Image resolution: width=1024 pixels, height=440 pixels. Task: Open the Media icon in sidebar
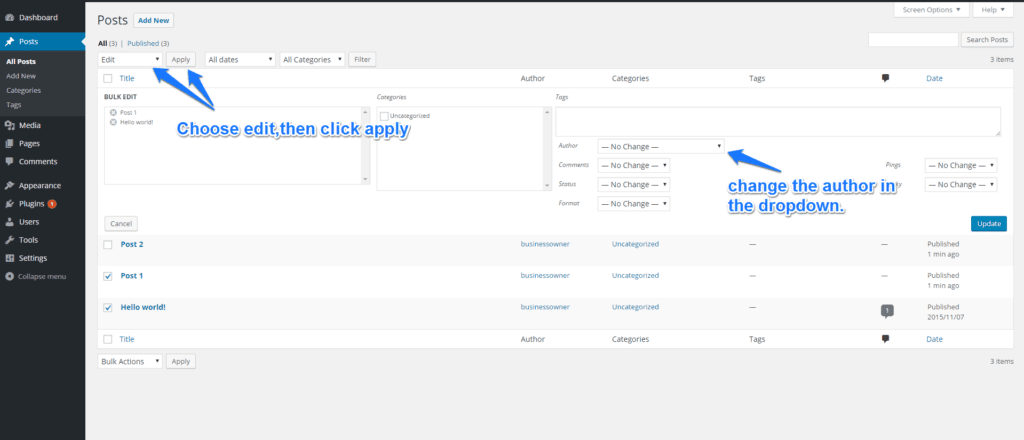(x=9, y=125)
